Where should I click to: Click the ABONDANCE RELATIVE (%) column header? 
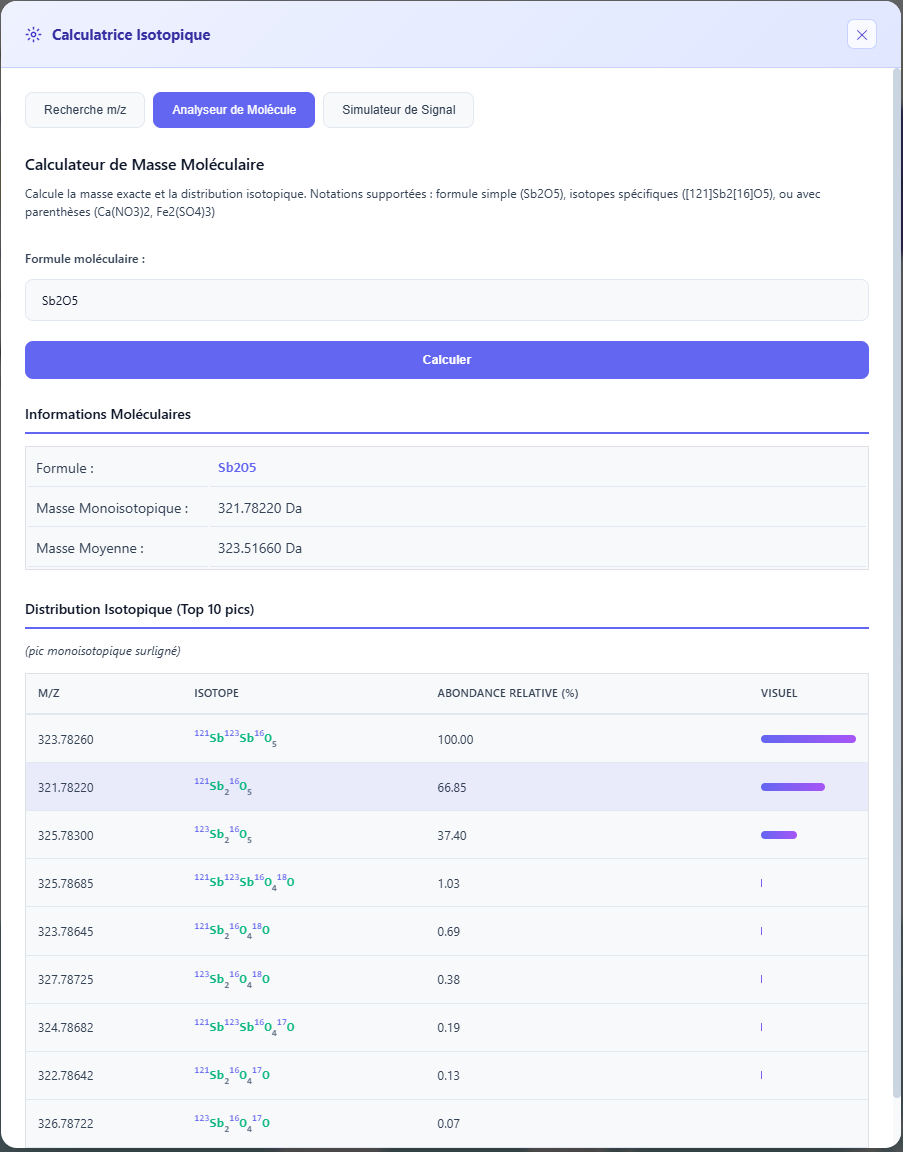coord(508,693)
